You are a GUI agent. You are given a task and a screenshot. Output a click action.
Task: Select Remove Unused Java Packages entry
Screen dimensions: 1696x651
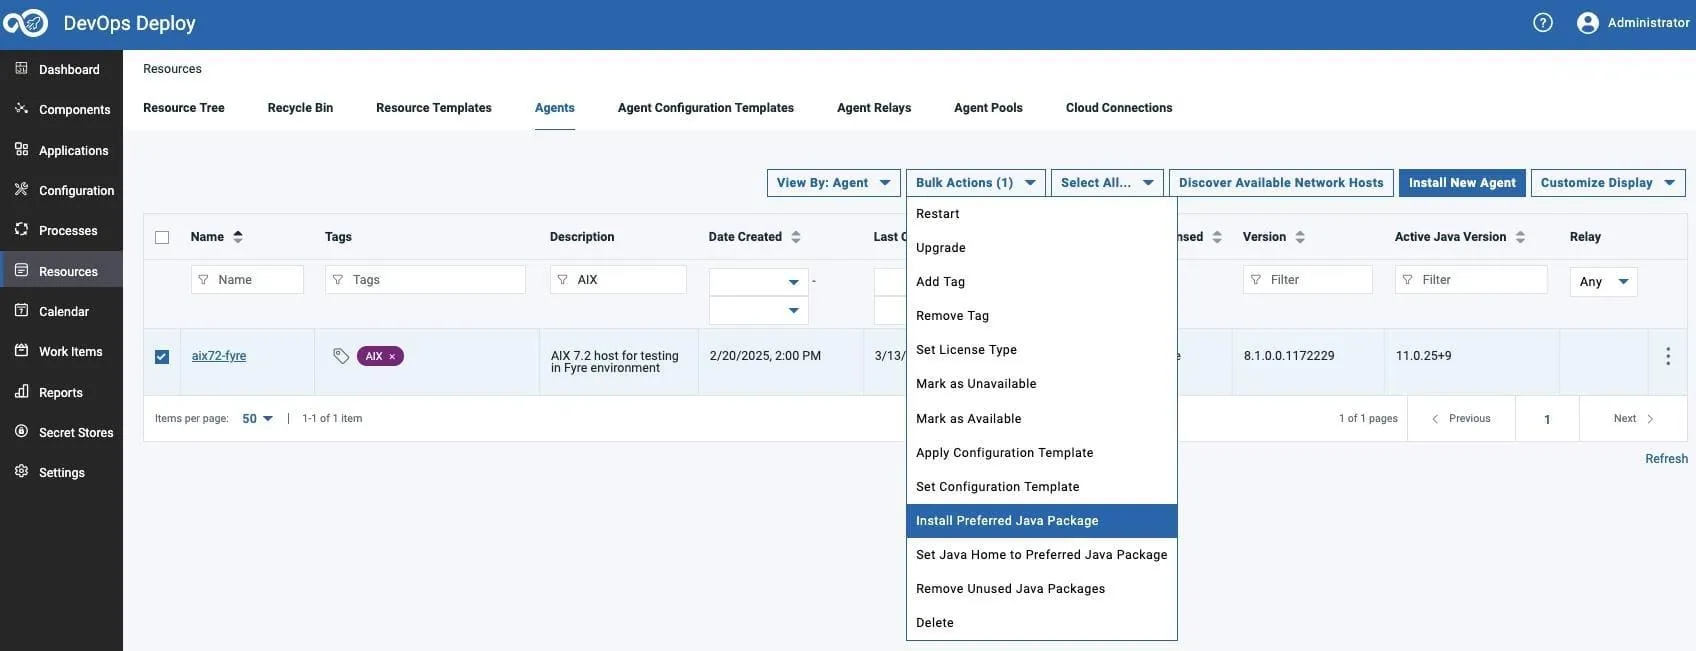[x=1041, y=589]
